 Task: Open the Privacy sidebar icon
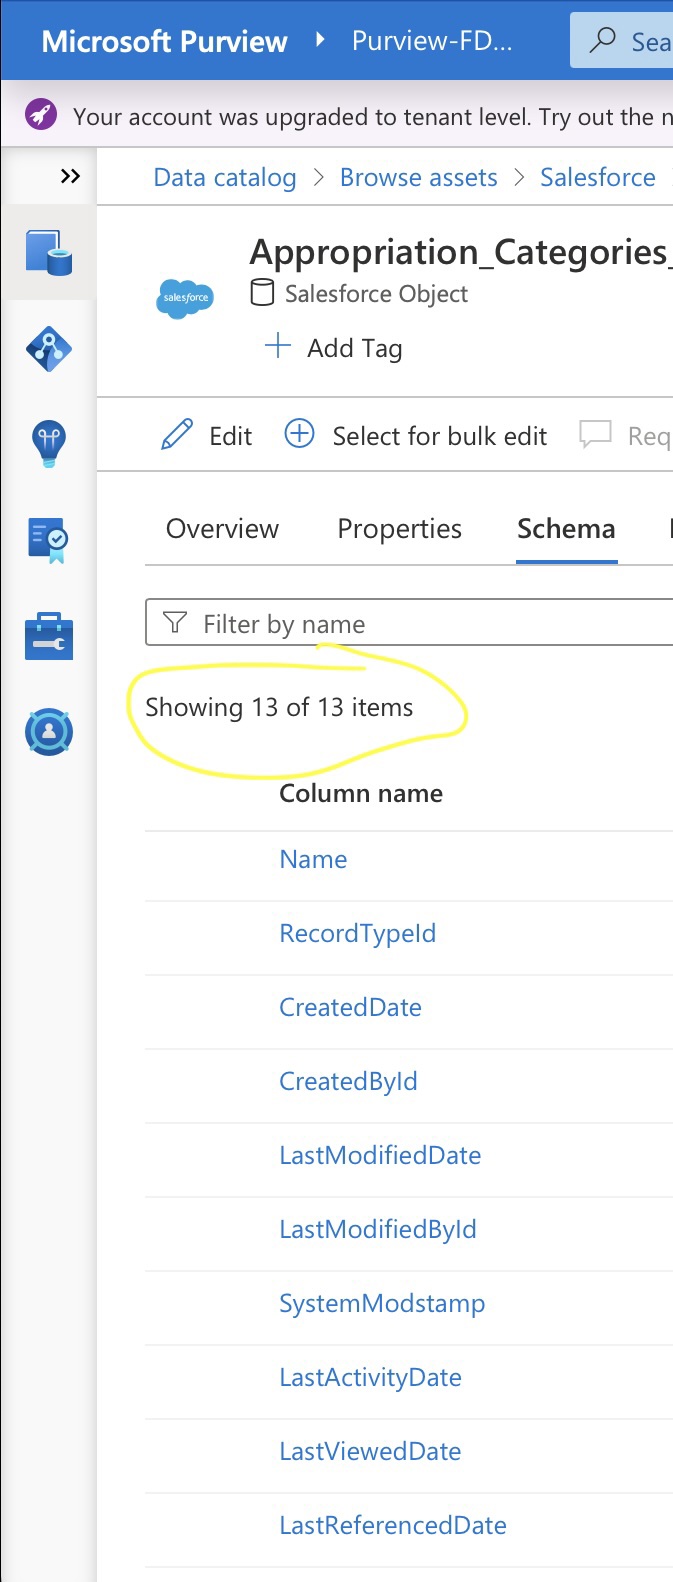coord(49,732)
